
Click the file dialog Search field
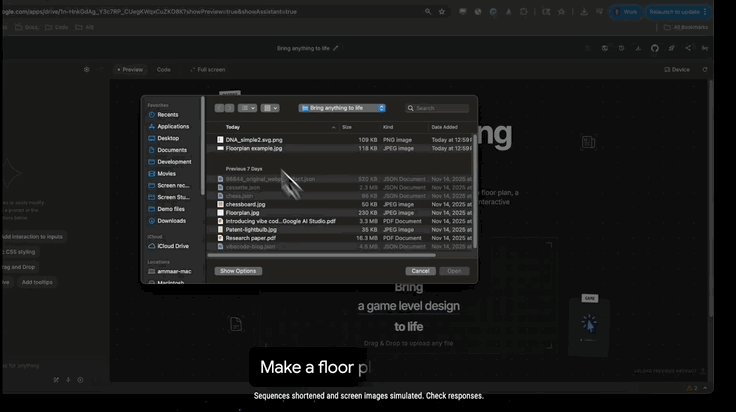[x=440, y=108]
